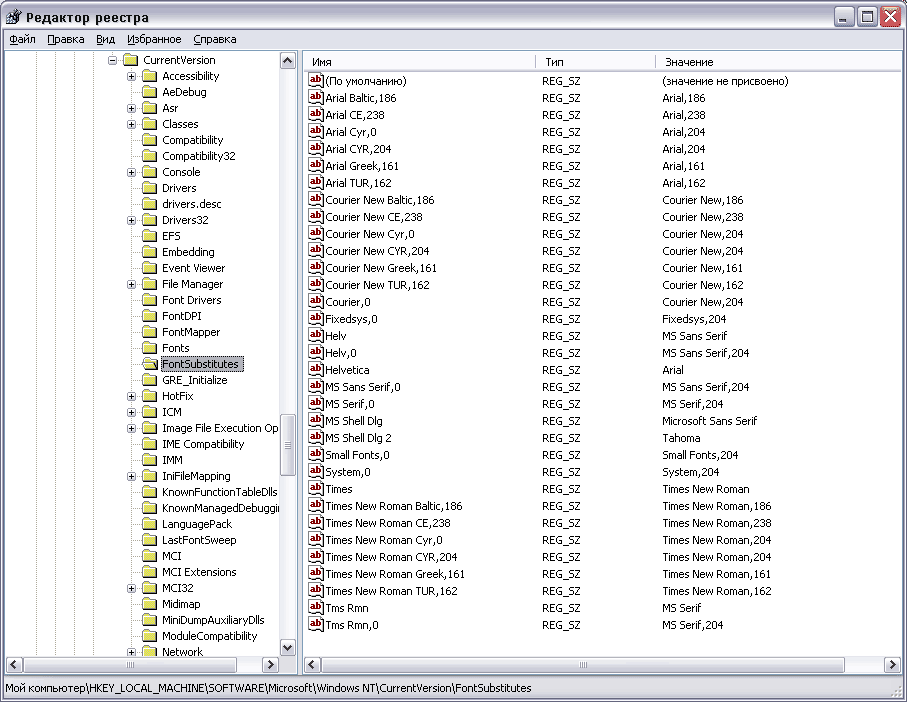Select the Helv,0 entry name

(341, 353)
